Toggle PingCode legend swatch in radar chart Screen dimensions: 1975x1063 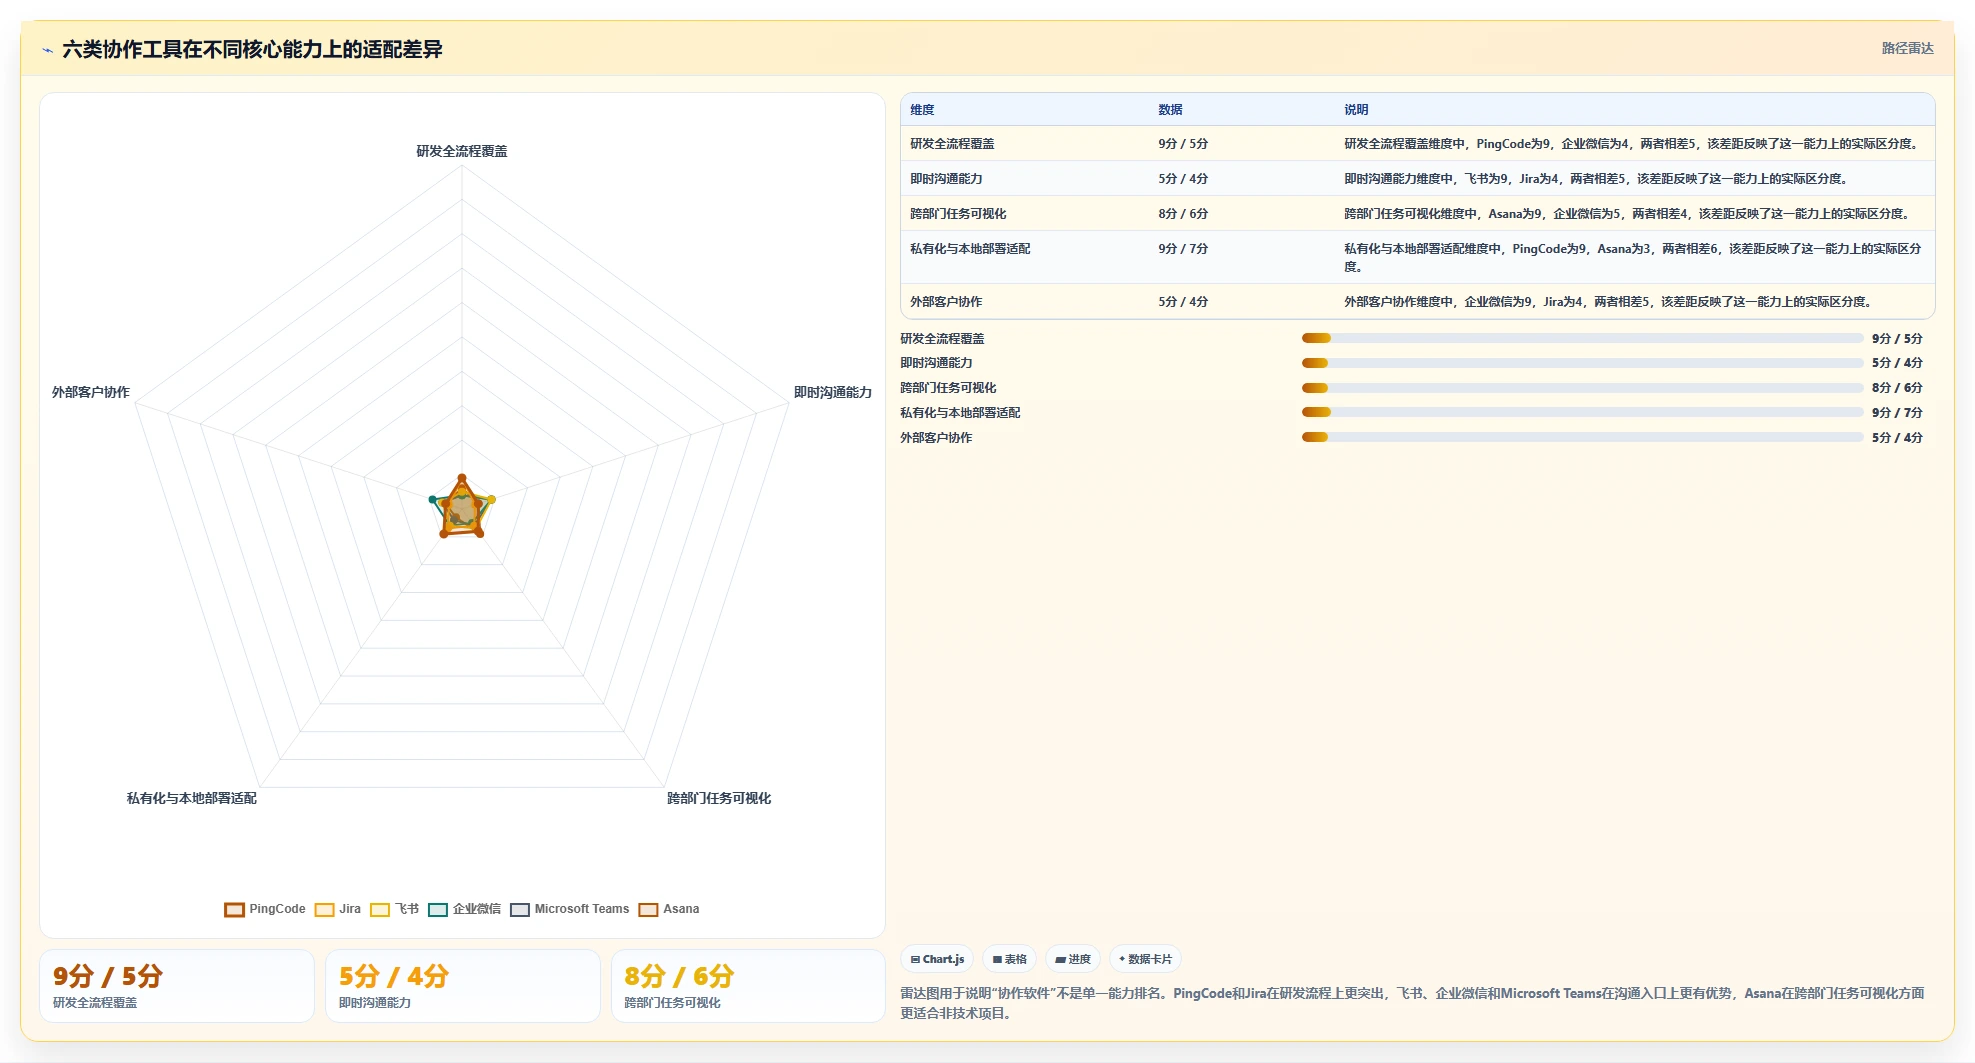234,909
